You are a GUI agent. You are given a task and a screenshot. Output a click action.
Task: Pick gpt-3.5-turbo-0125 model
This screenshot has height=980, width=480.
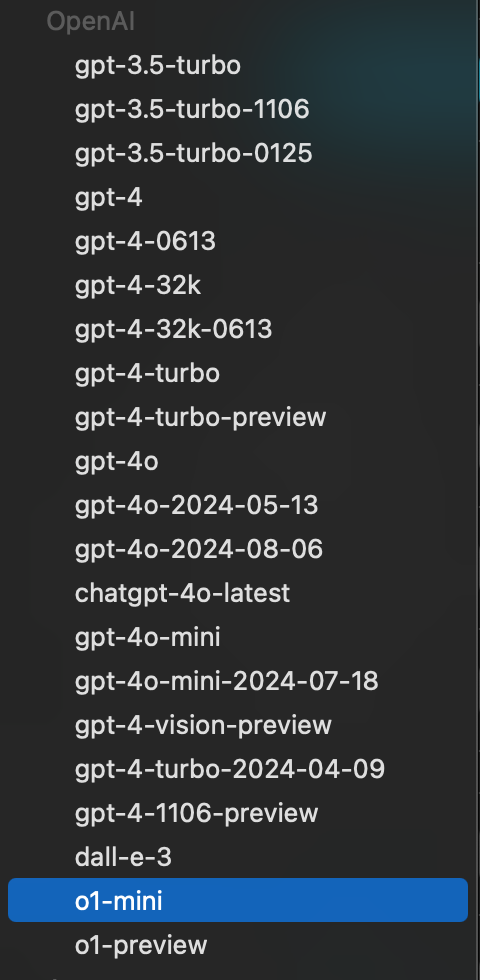tap(238, 154)
